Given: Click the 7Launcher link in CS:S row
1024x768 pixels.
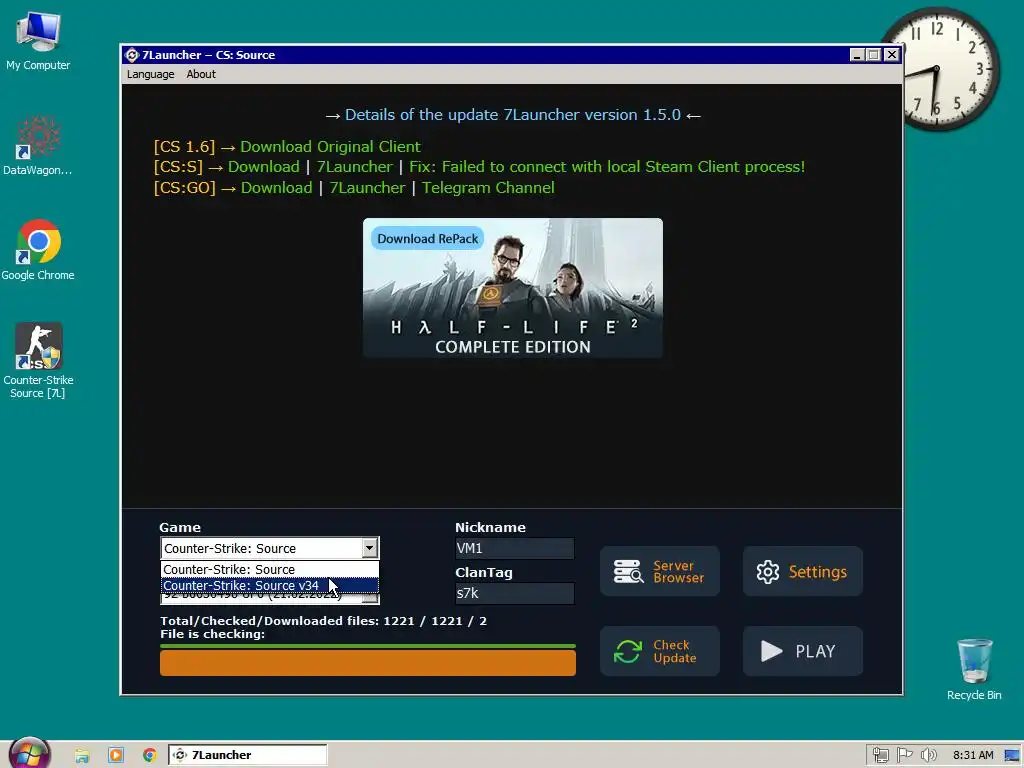Looking at the screenshot, I should (355, 167).
